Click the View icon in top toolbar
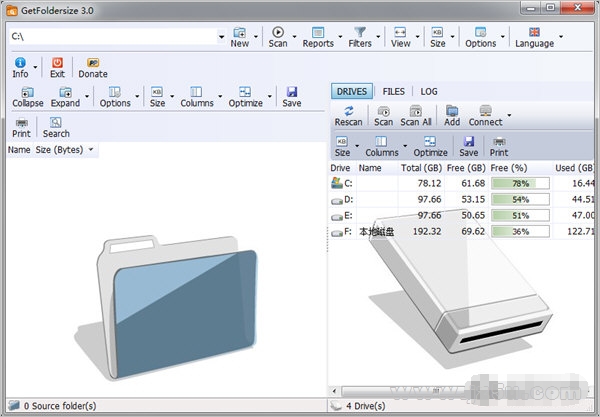 (x=400, y=37)
